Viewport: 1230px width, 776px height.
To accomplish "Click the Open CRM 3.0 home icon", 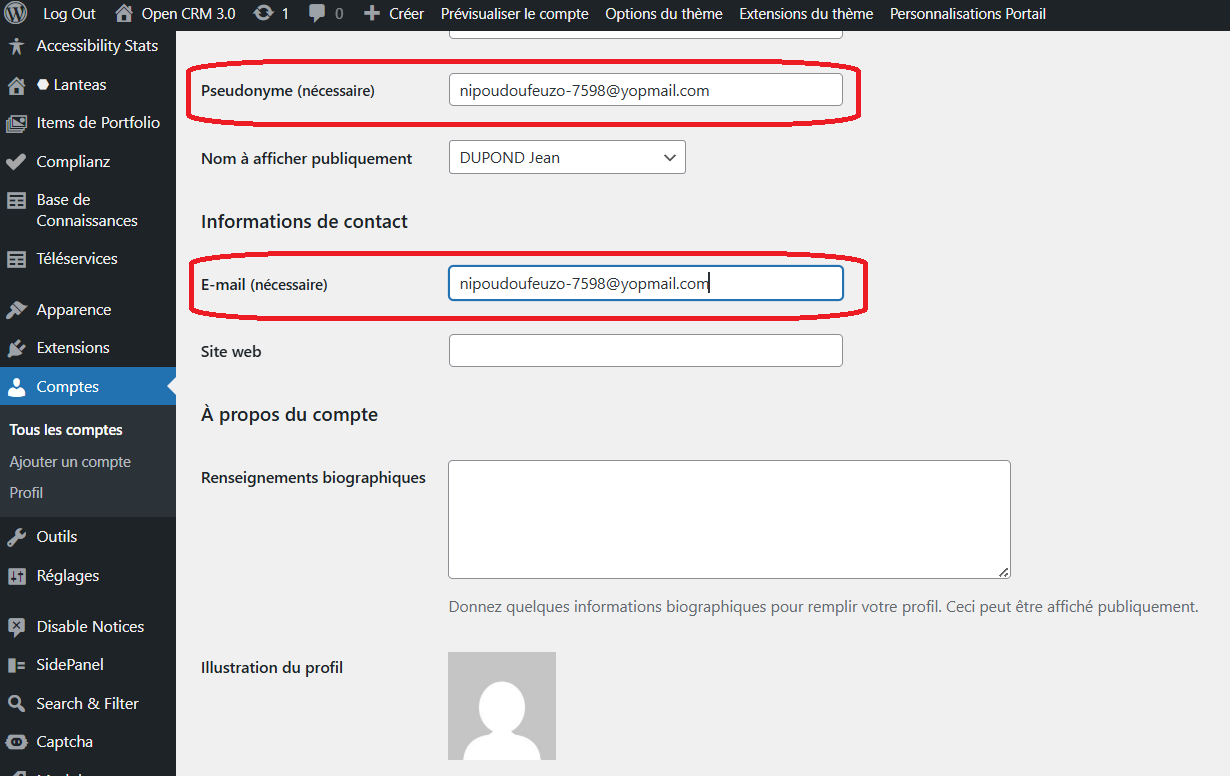I will pyautogui.click(x=124, y=14).
